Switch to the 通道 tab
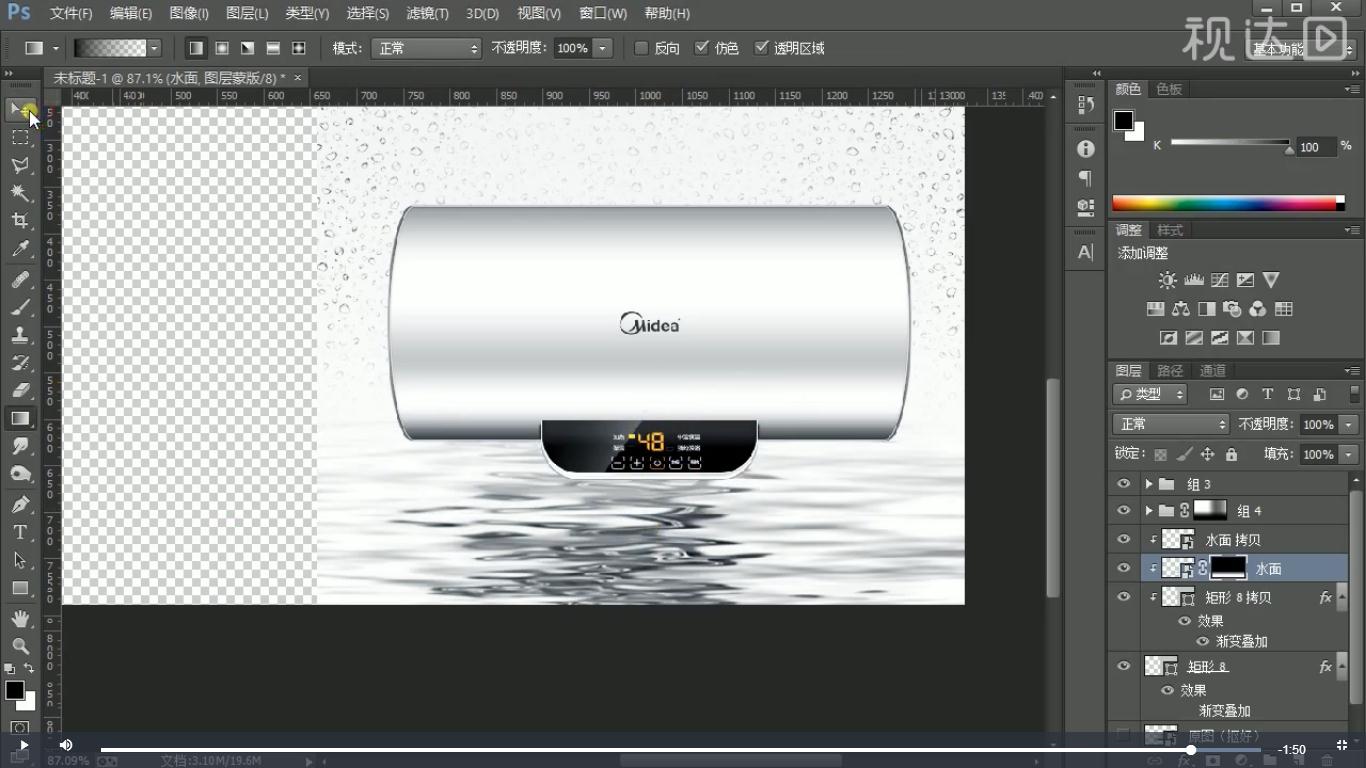This screenshot has width=1366, height=768. pos(1213,370)
